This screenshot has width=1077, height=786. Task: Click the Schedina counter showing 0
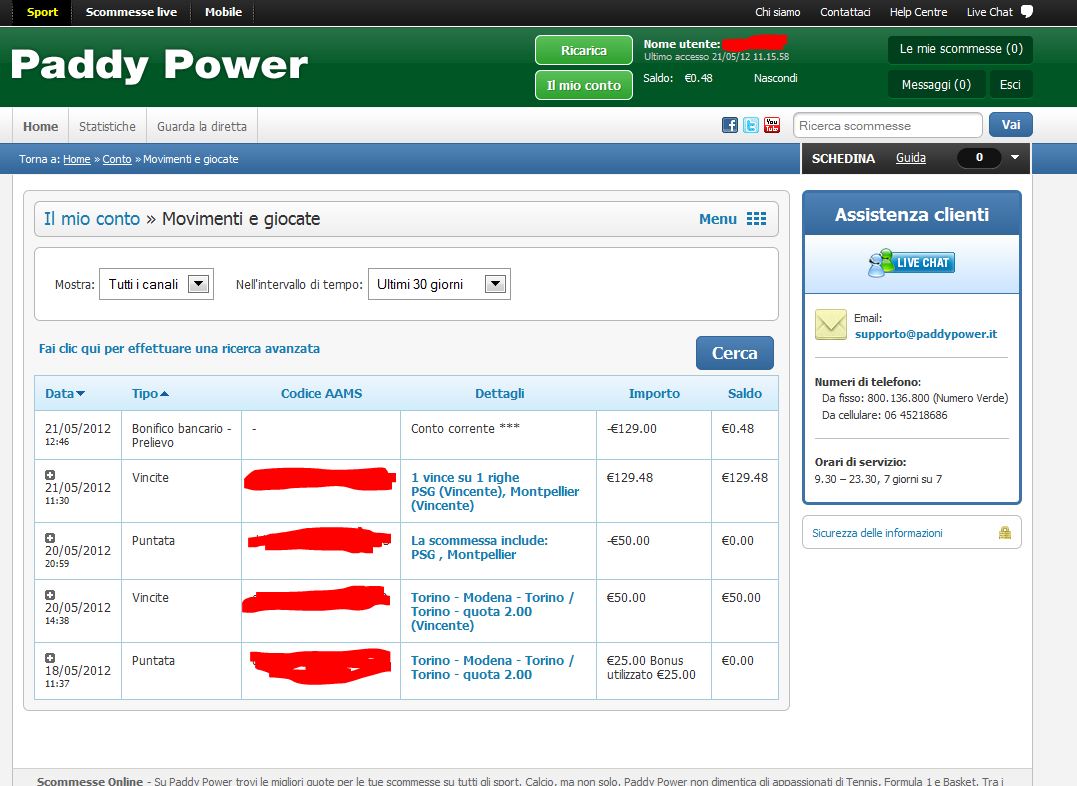click(979, 157)
